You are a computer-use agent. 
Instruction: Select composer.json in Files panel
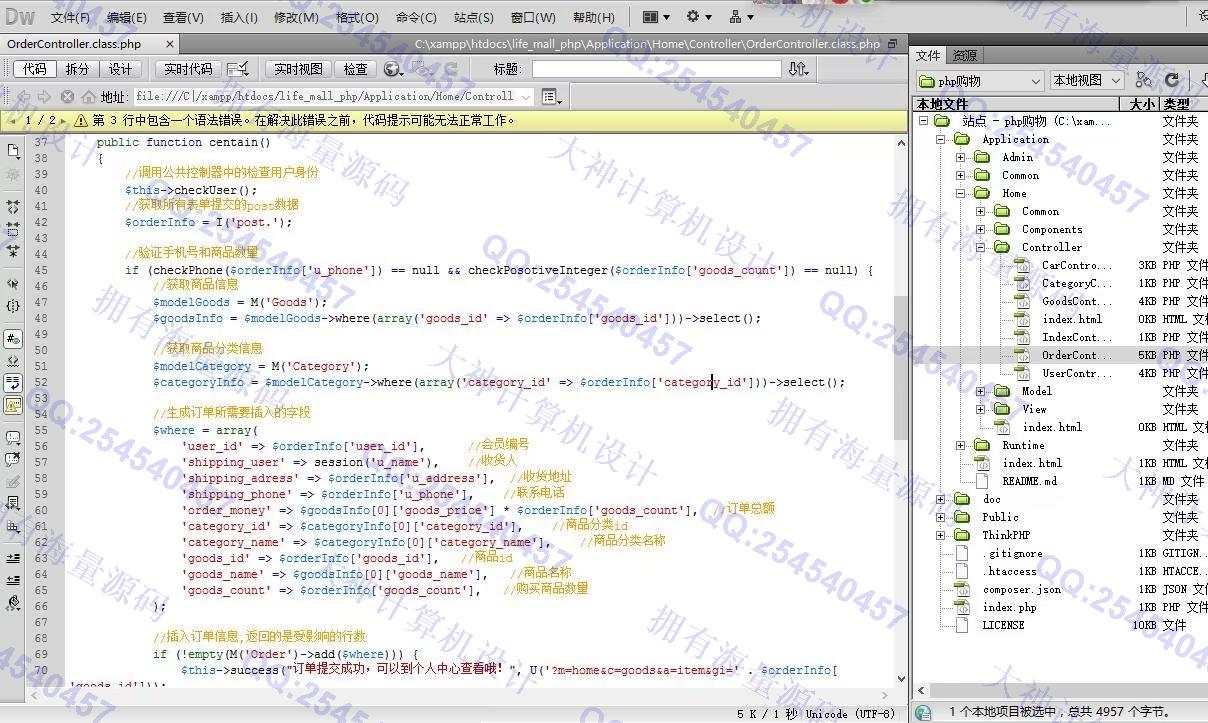tap(1022, 589)
